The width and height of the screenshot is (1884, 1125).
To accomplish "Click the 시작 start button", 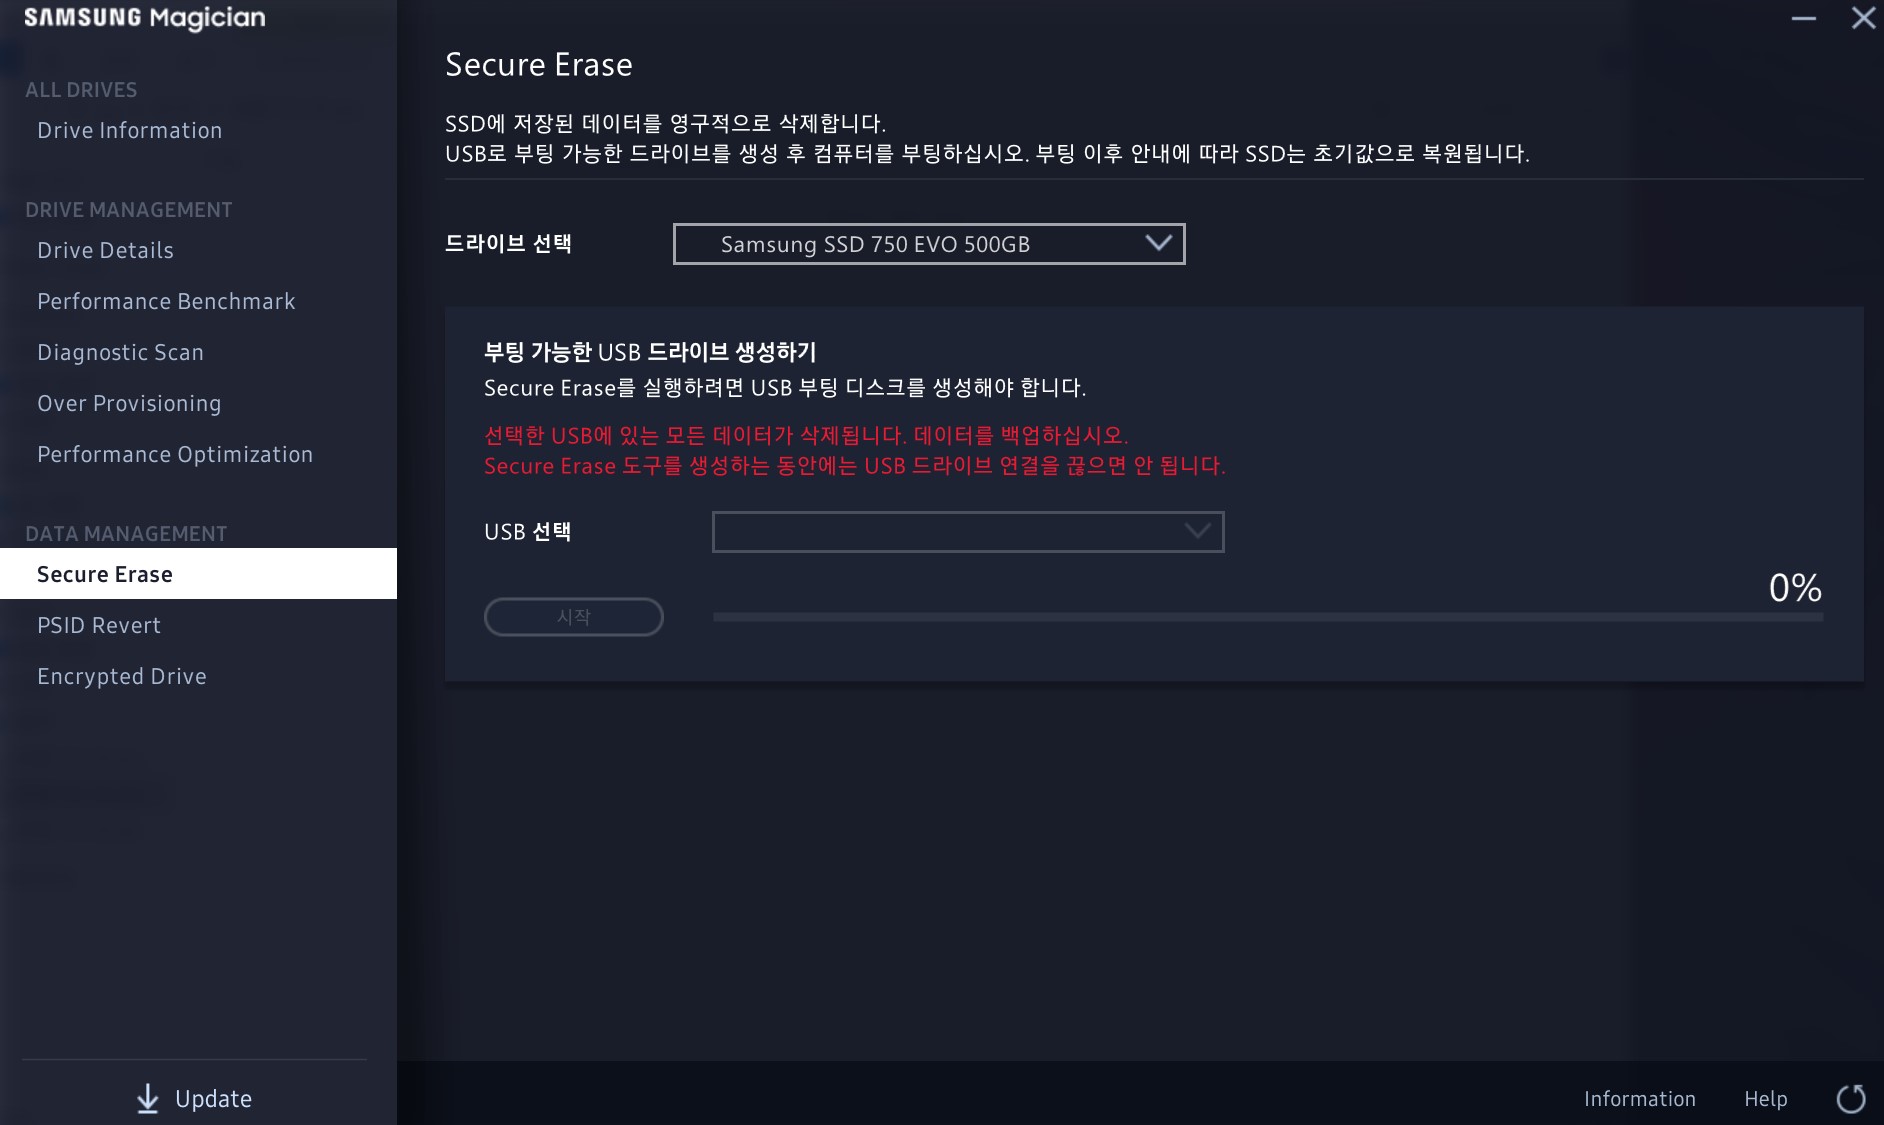I will point(574,617).
